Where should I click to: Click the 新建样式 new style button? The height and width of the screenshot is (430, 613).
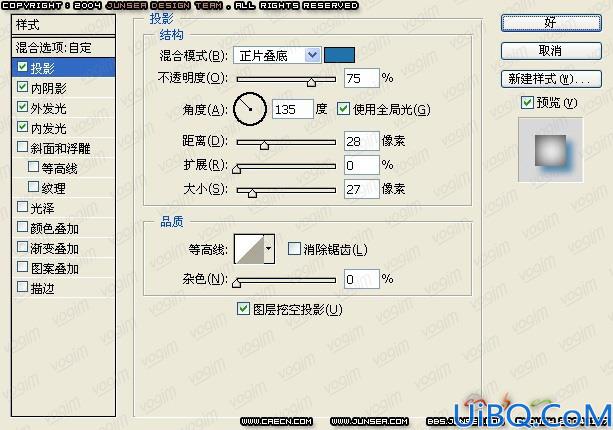pyautogui.click(x=551, y=79)
